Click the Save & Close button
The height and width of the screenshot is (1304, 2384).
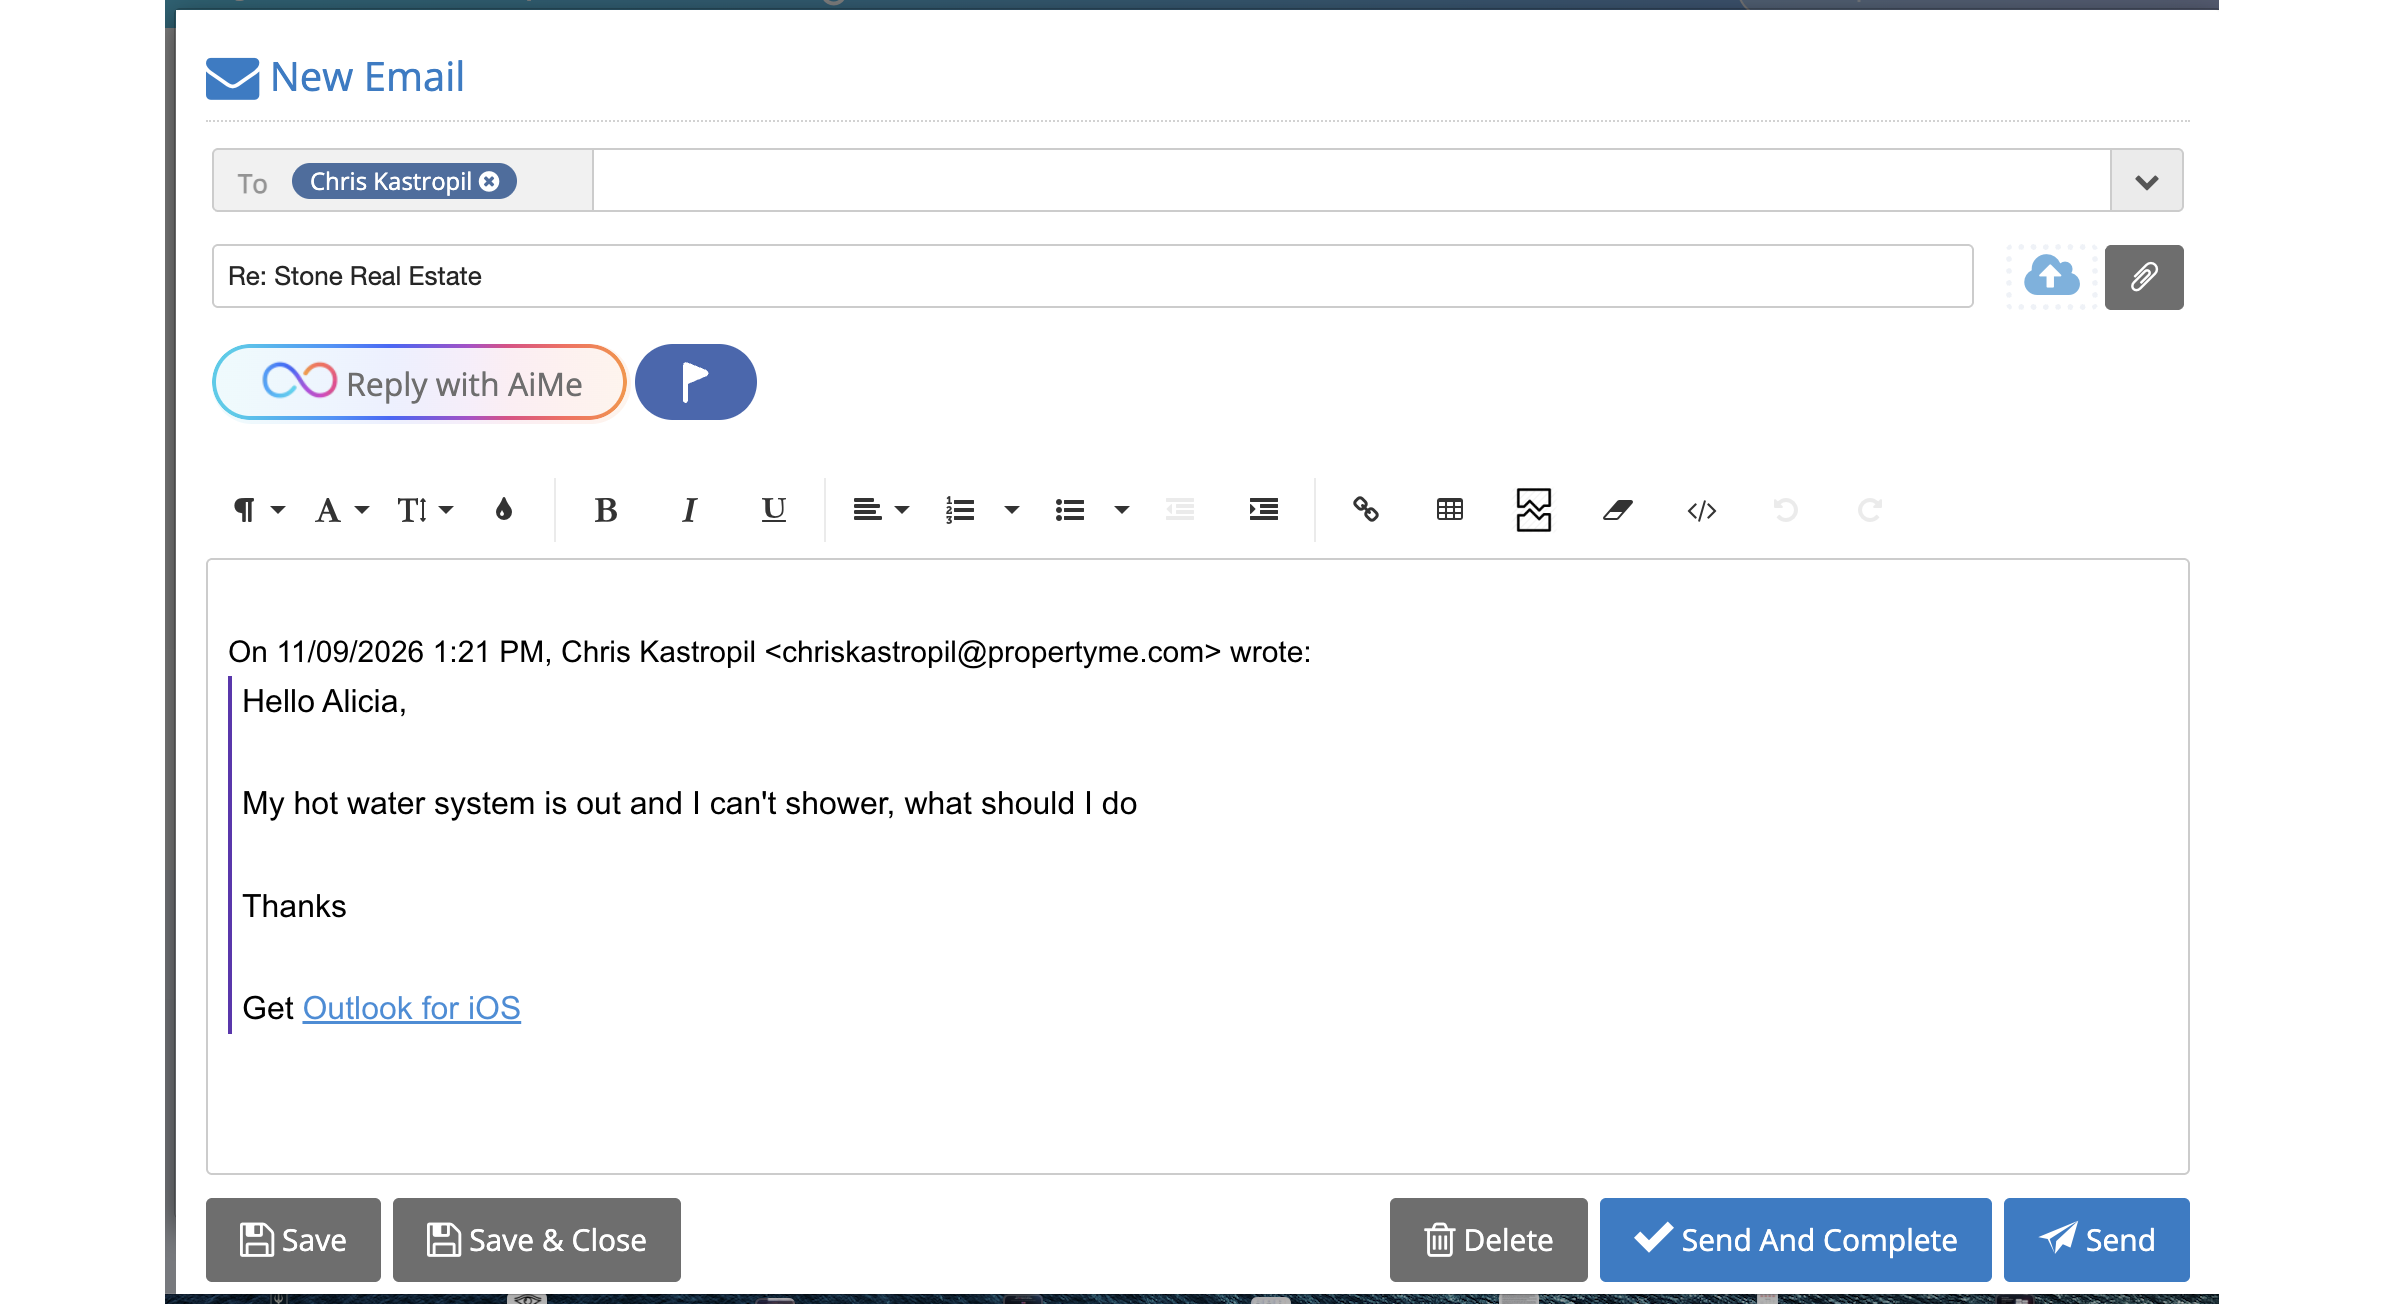tap(537, 1240)
